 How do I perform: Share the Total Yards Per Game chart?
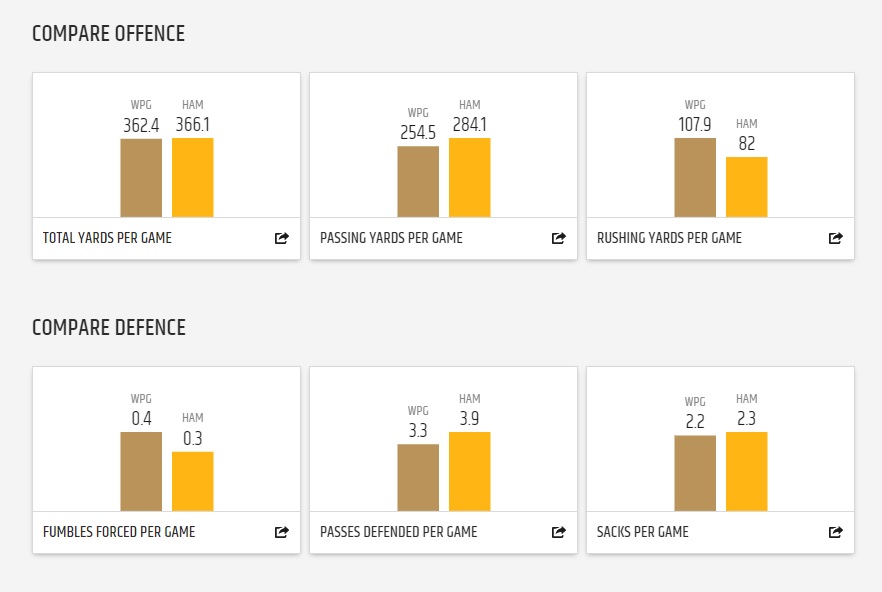(282, 238)
